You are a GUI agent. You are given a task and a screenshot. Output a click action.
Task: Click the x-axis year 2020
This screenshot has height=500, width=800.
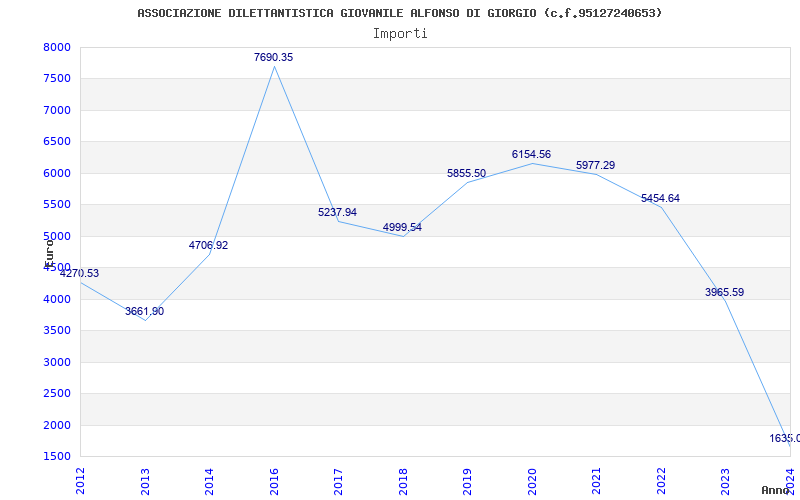533,481
